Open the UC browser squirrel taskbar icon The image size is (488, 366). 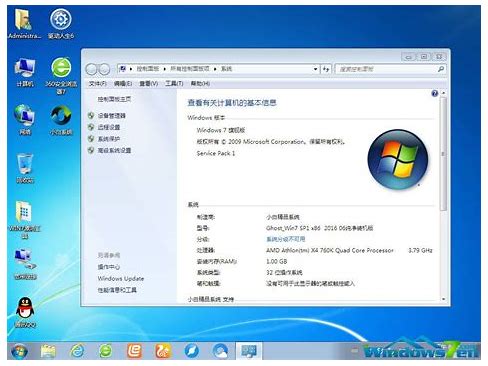pyautogui.click(x=163, y=351)
